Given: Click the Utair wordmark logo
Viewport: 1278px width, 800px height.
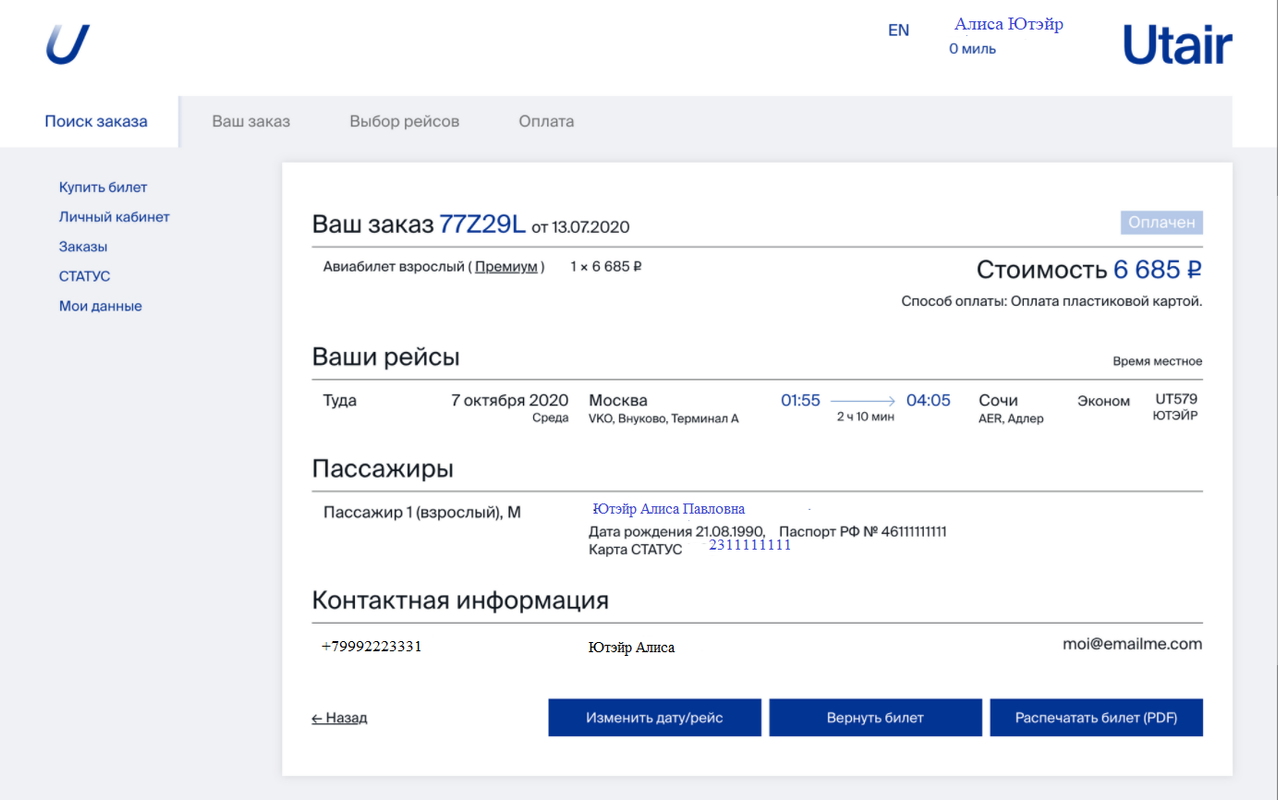Looking at the screenshot, I should (1177, 45).
